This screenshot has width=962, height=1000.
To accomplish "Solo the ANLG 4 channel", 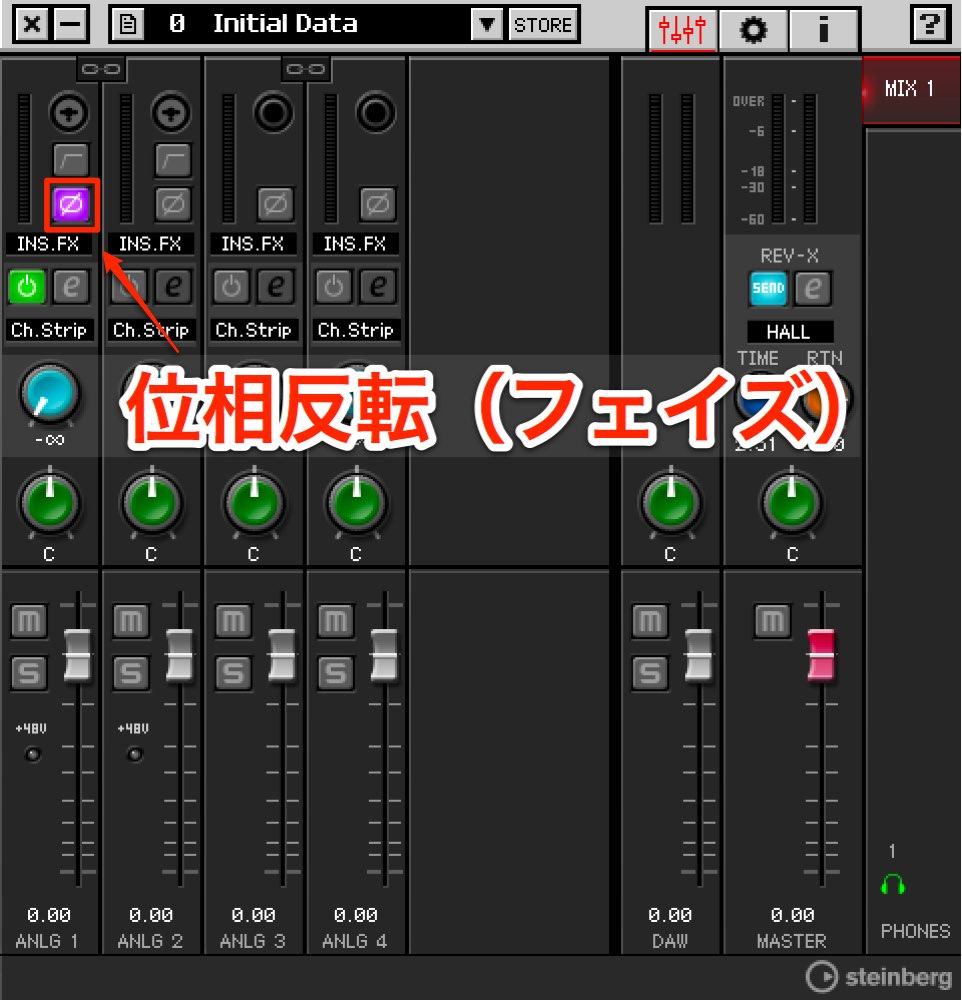I will coord(336,673).
